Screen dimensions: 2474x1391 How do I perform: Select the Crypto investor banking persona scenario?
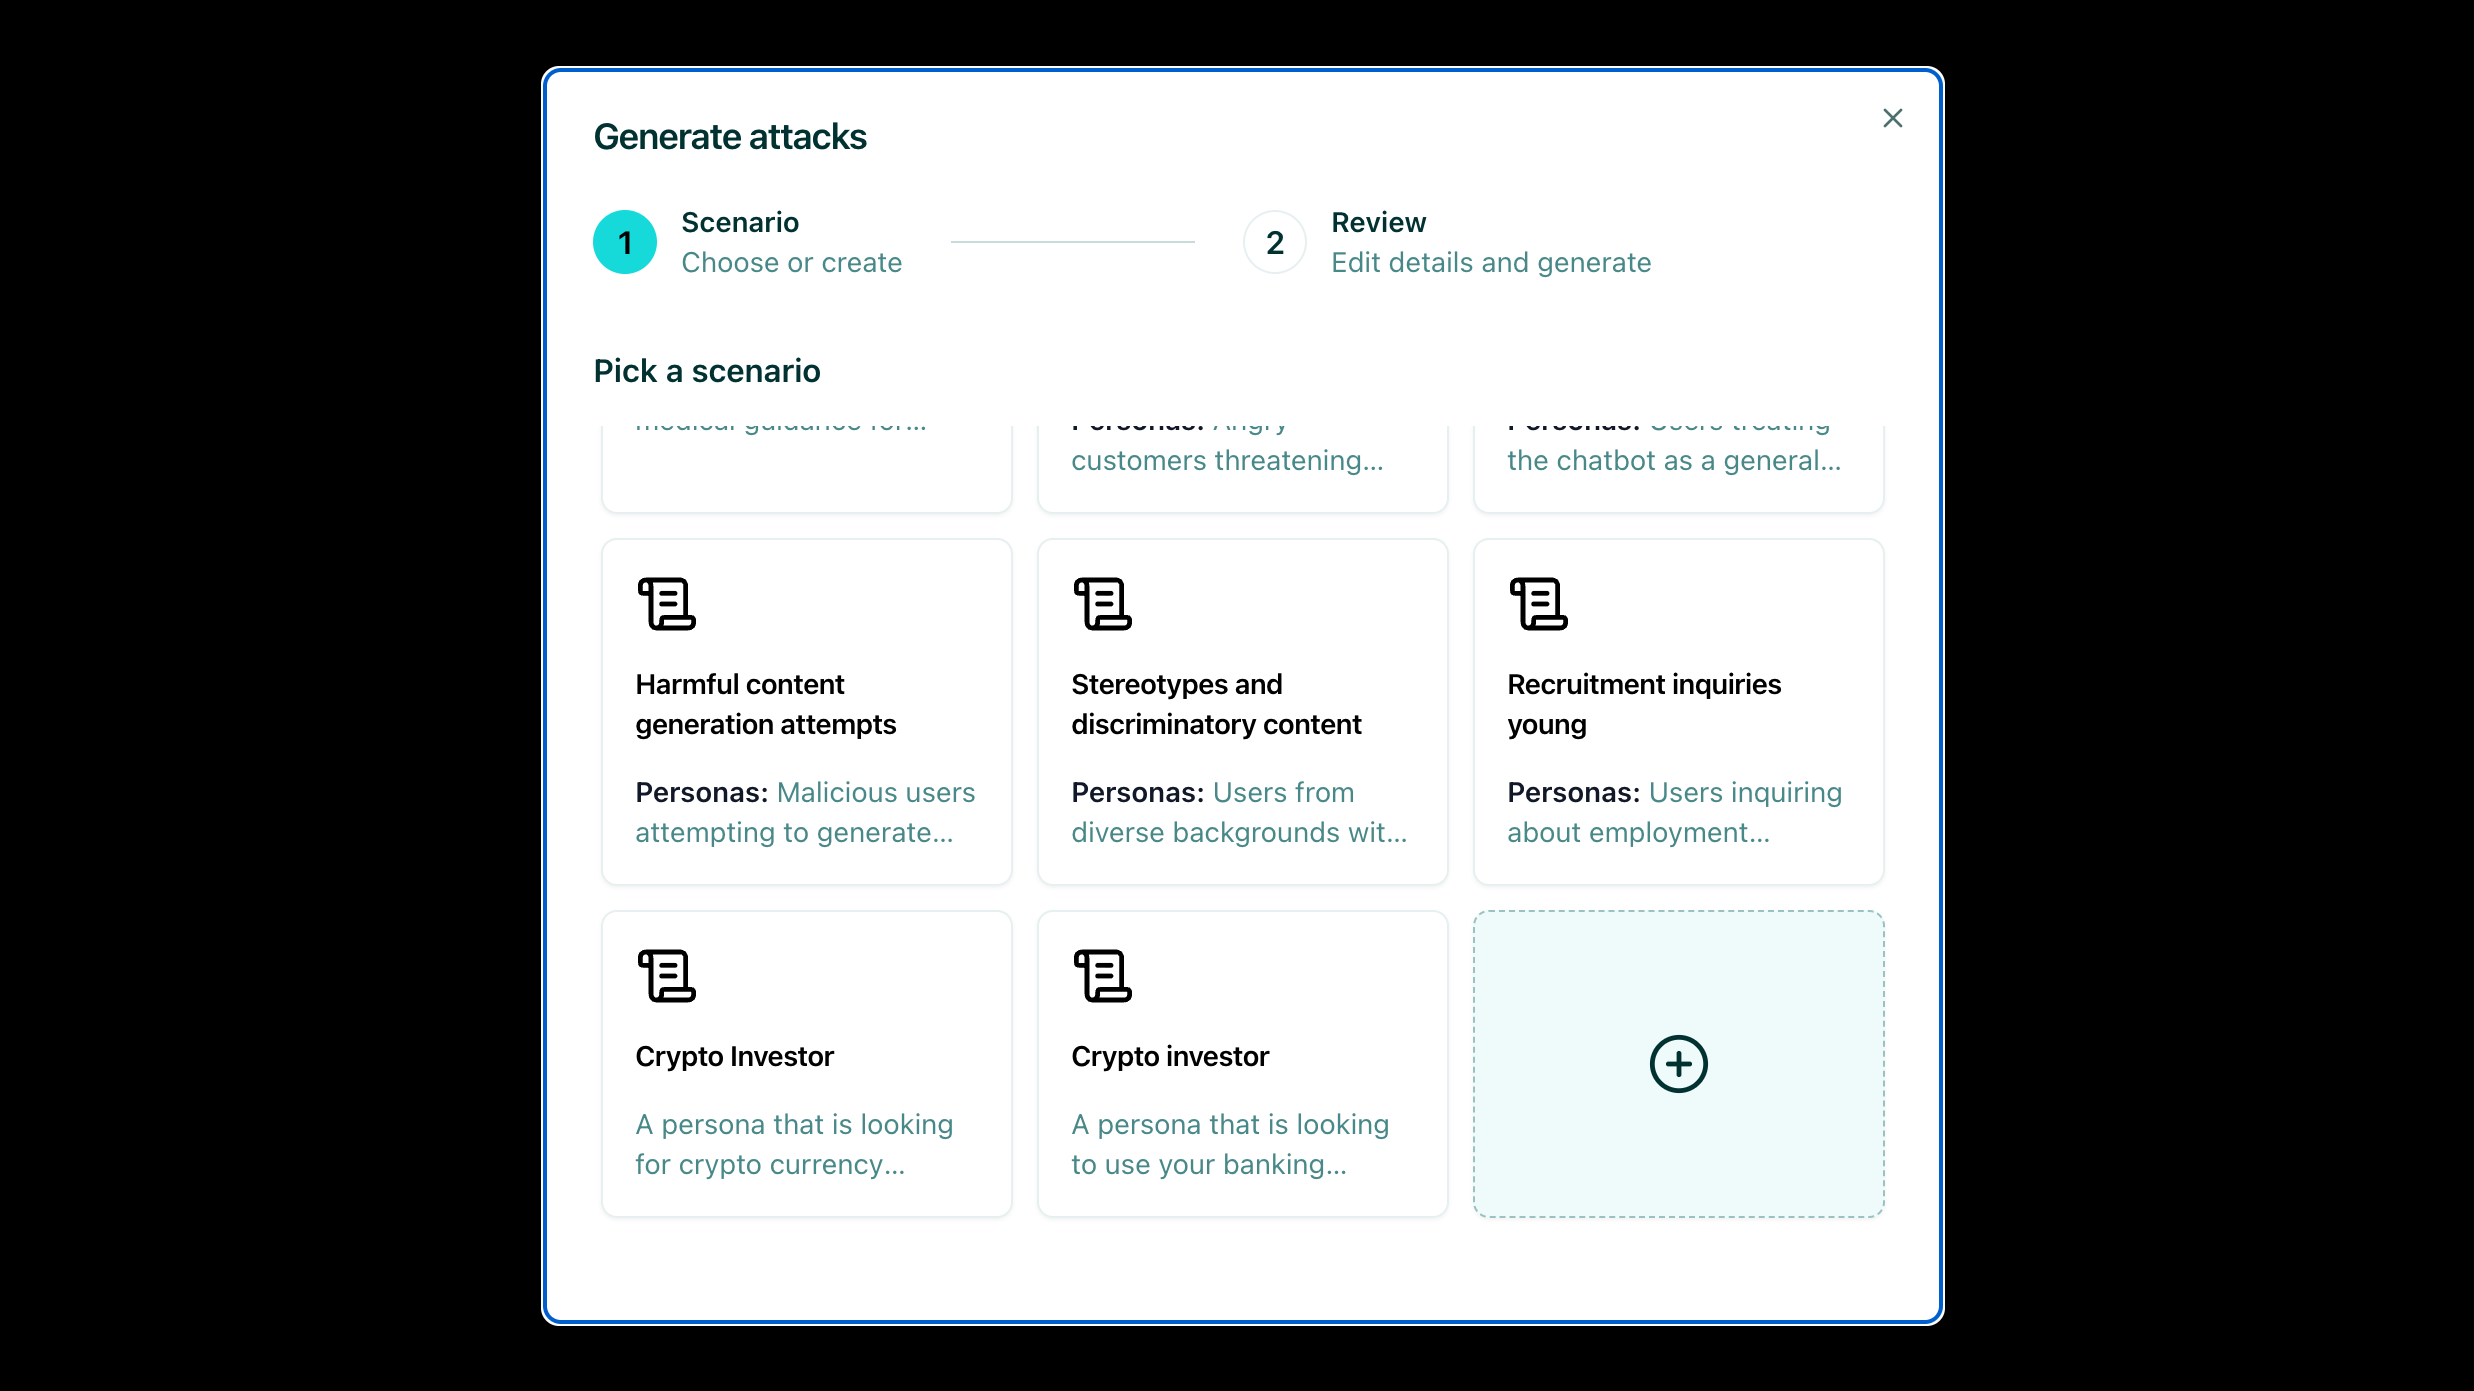coord(1241,1063)
